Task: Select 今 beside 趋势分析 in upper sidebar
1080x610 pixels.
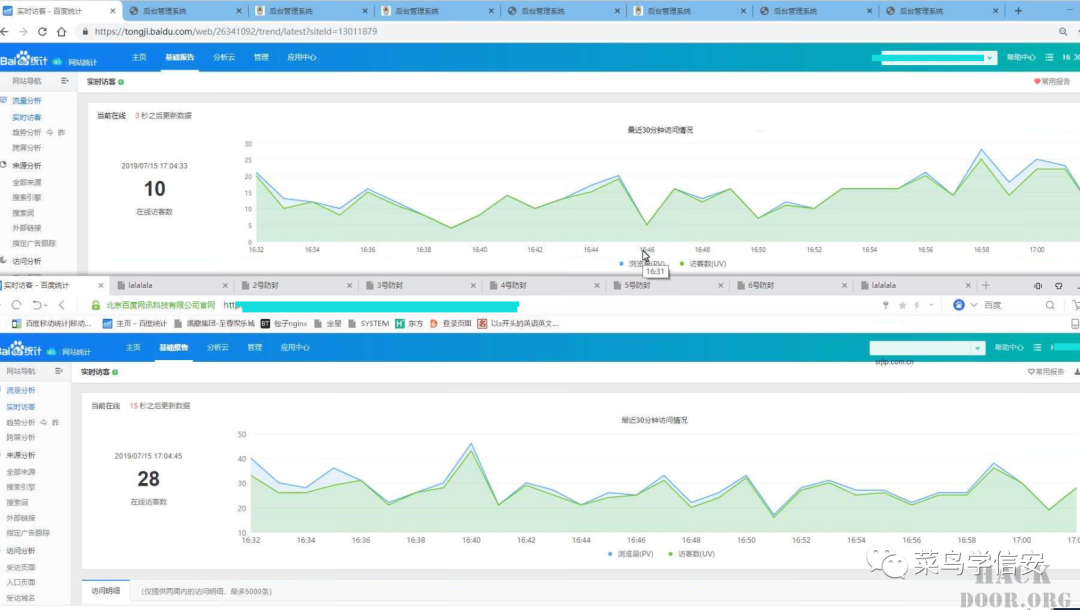Action: point(50,132)
